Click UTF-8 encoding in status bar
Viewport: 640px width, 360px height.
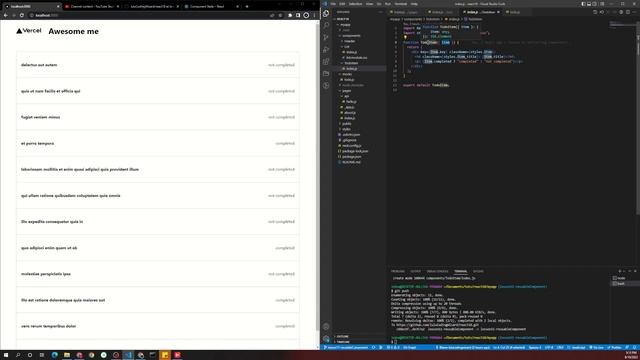tap(549, 347)
